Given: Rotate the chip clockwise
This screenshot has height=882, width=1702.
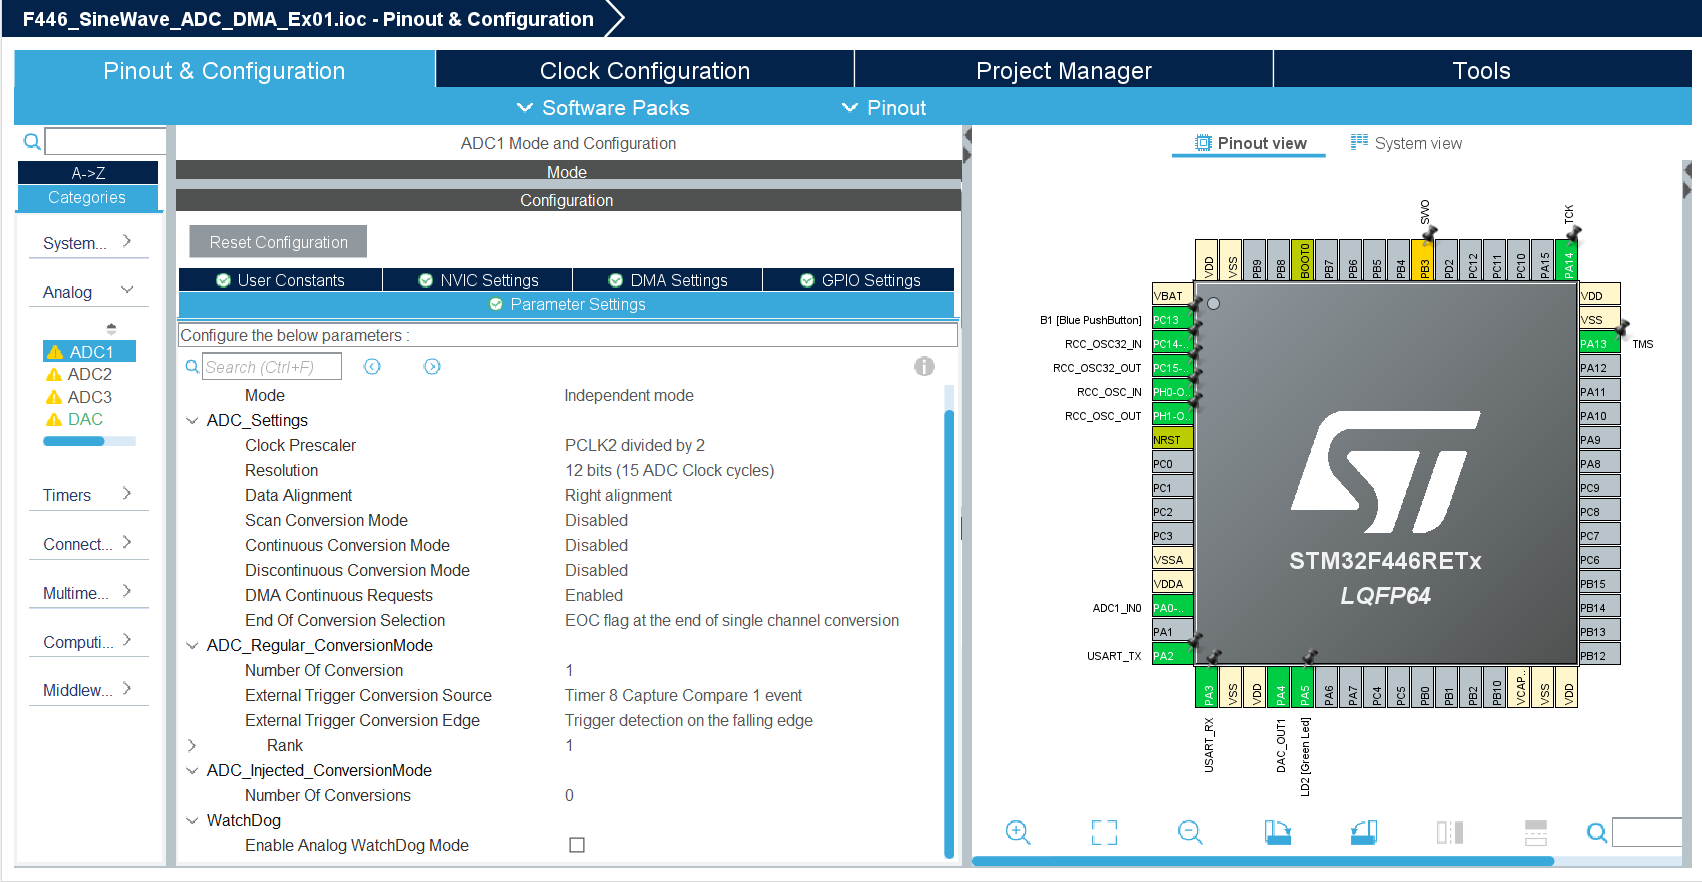Looking at the screenshot, I should coord(1277,832).
